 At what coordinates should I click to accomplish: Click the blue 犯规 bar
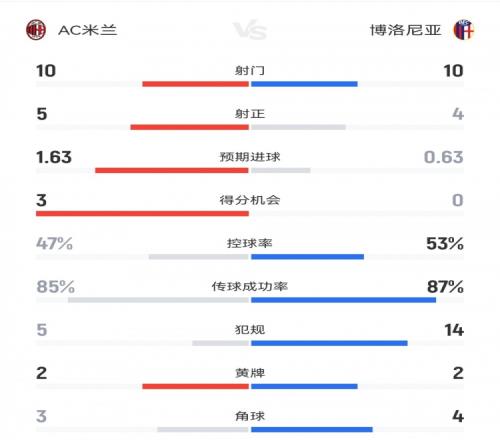coord(329,343)
